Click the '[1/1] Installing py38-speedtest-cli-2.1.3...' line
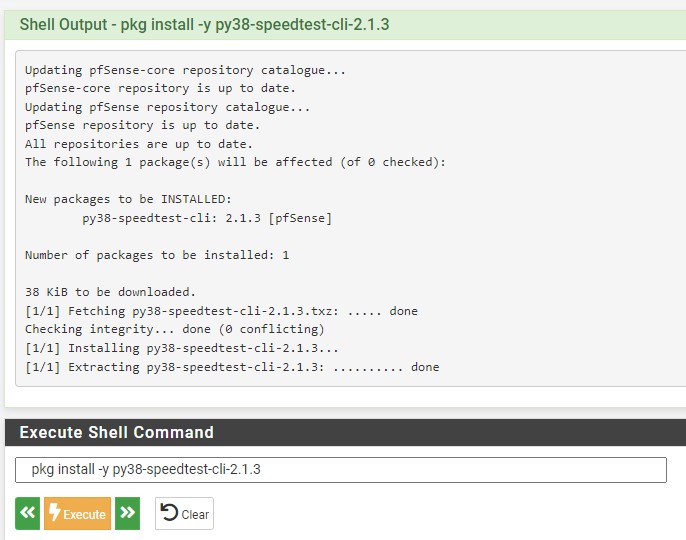686x540 pixels. point(182,348)
